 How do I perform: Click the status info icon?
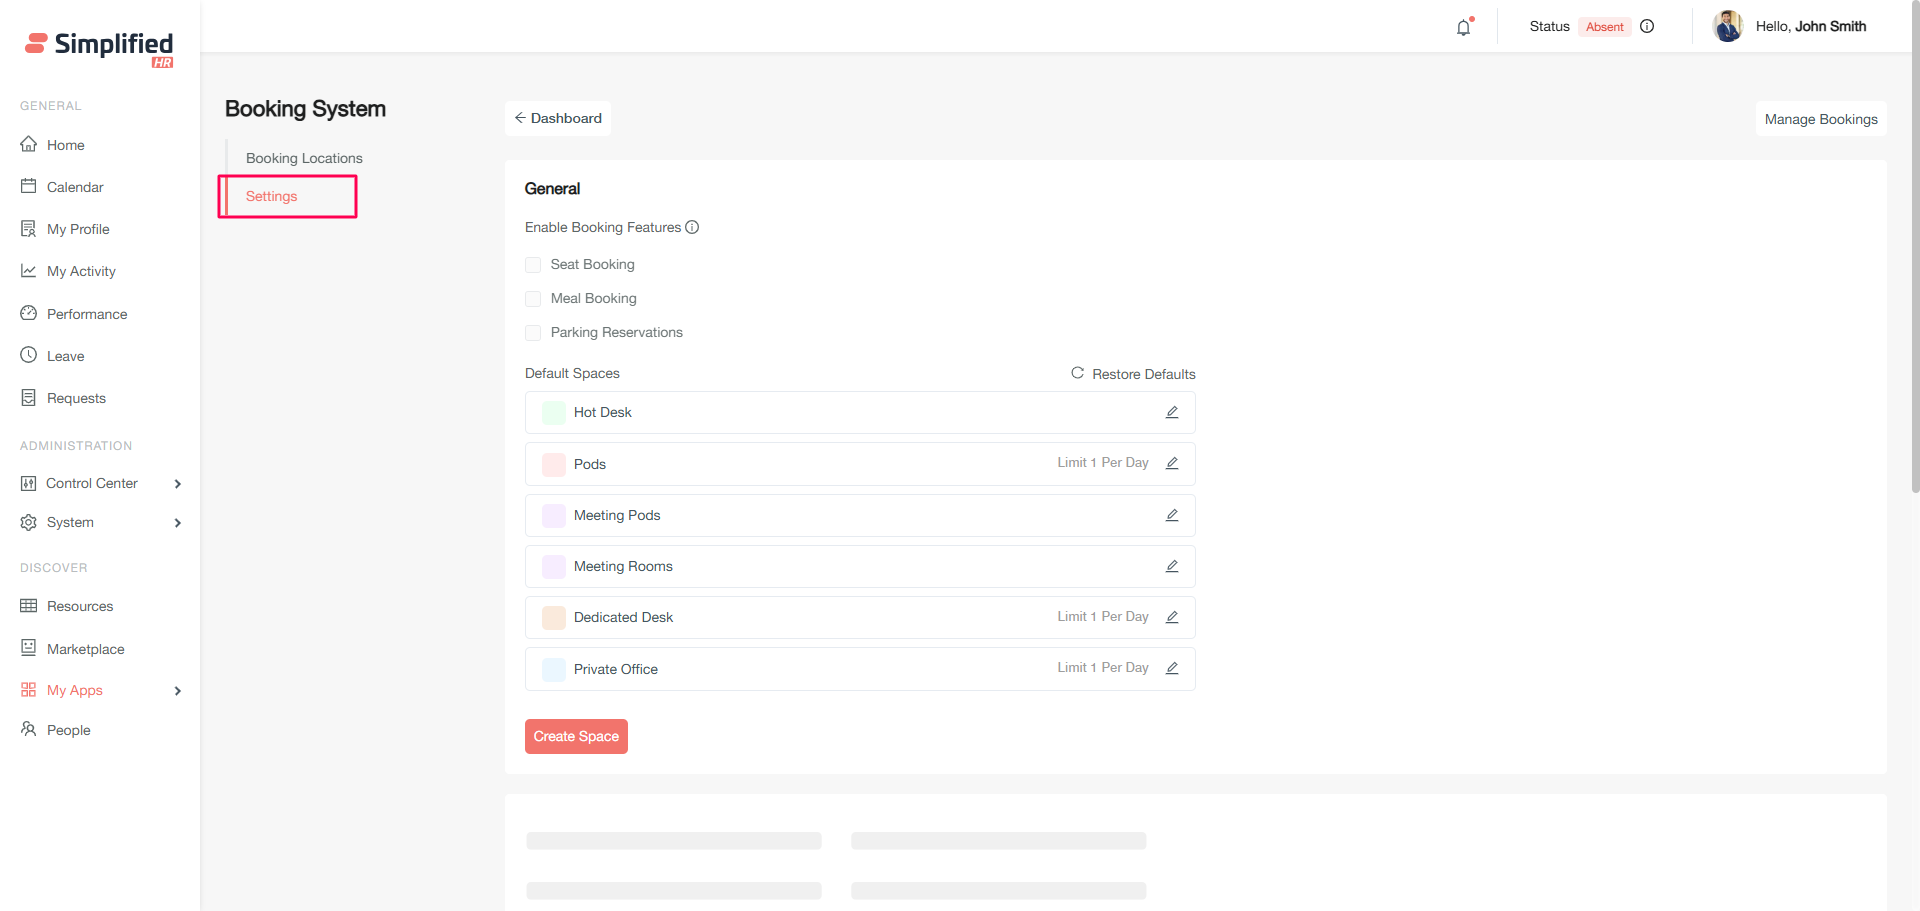[x=1647, y=27]
